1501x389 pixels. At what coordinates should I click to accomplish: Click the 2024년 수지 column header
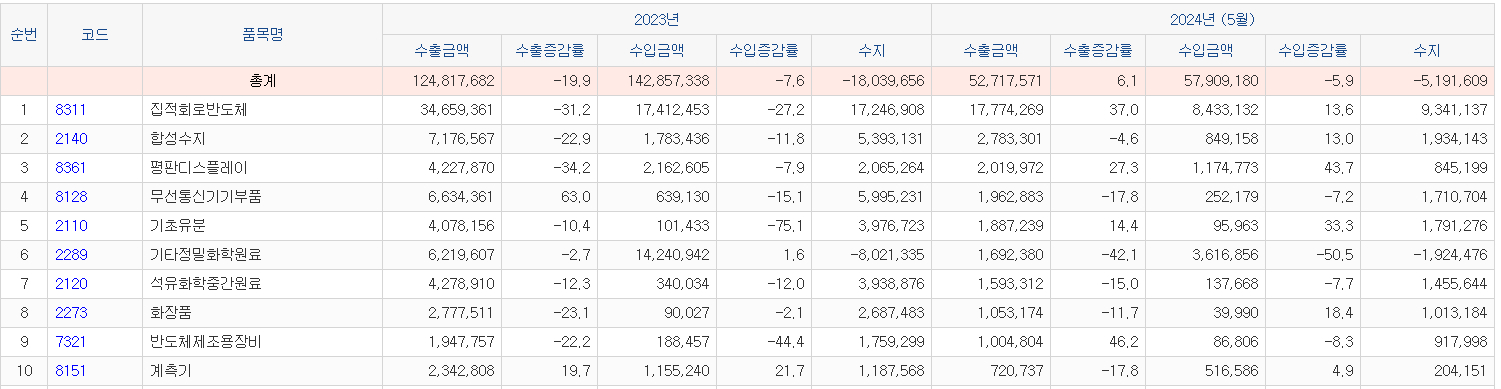1427,50
